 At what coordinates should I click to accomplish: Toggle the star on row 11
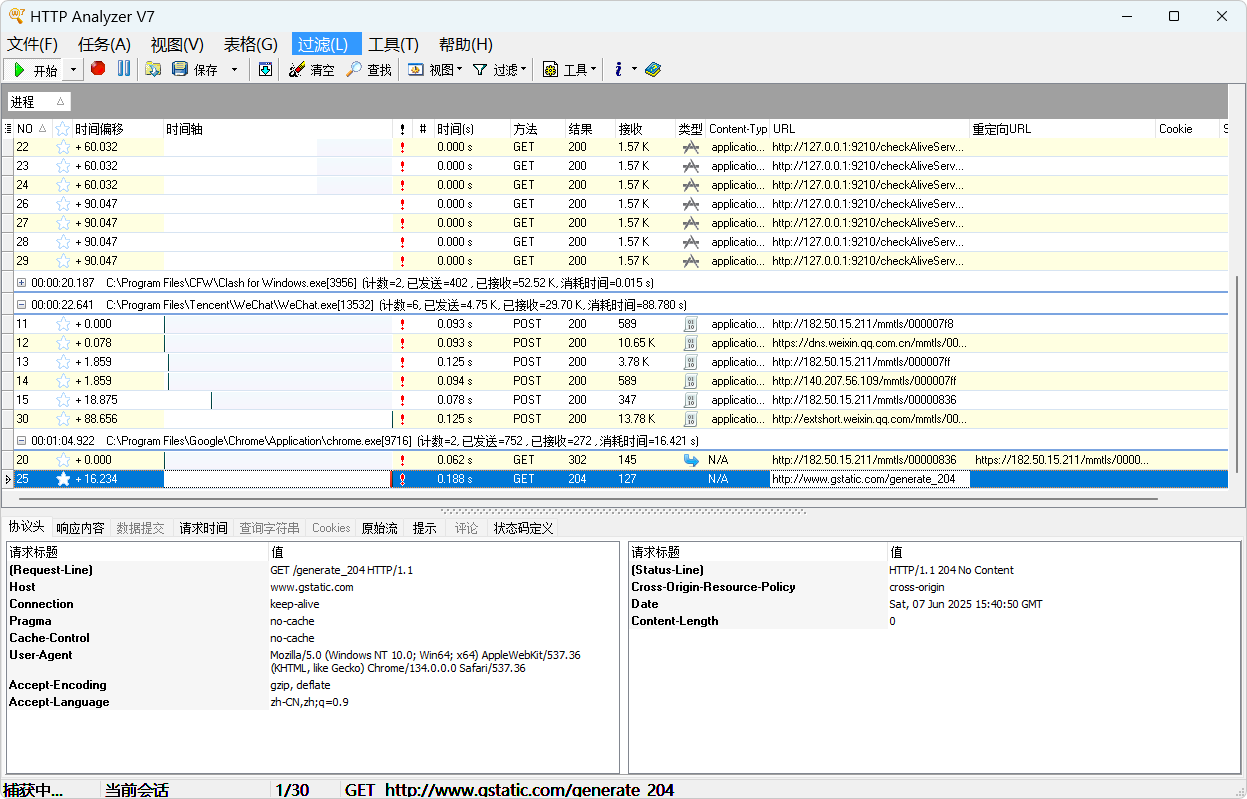tap(63, 324)
